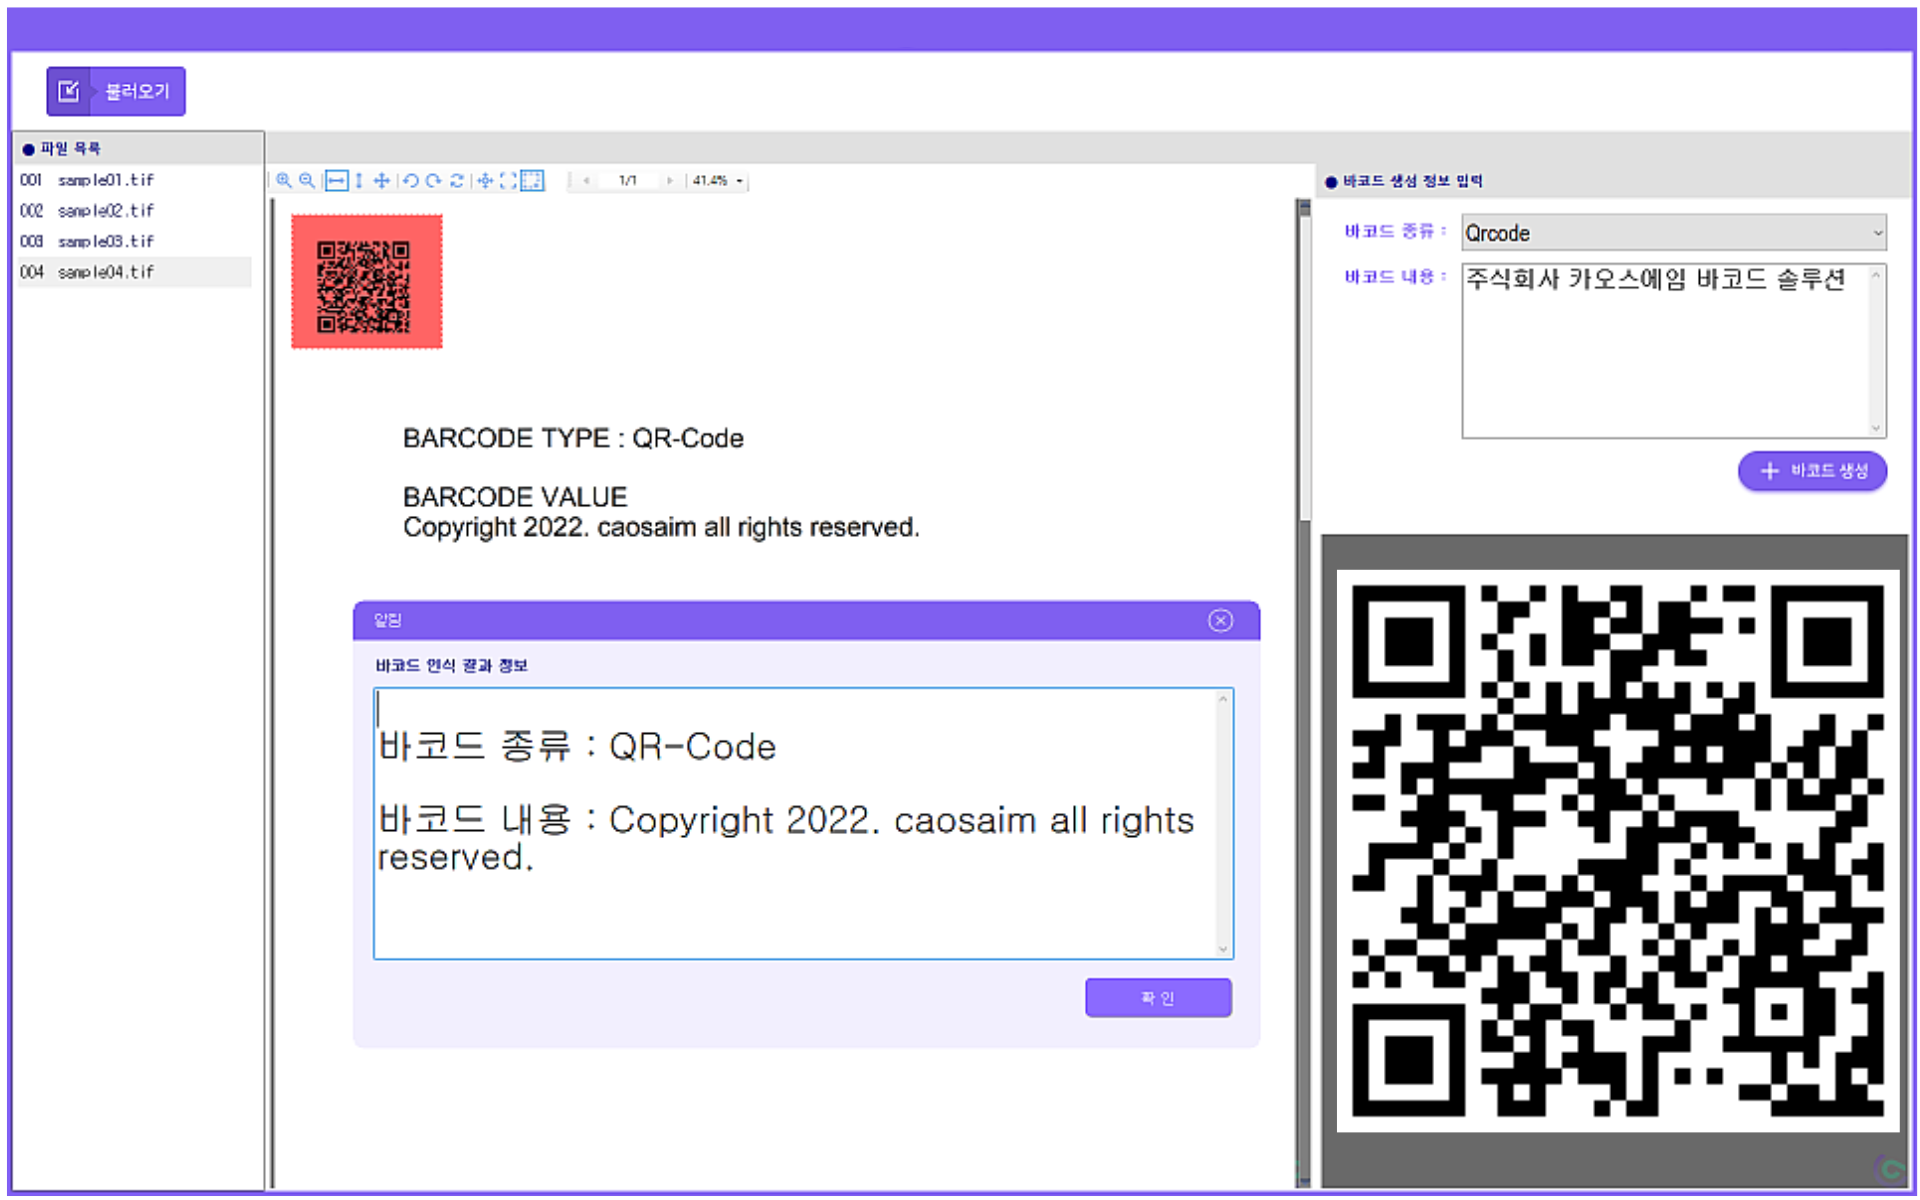1920x1200 pixels.
Task: Select file sample04.tif in the list
Action: [134, 272]
